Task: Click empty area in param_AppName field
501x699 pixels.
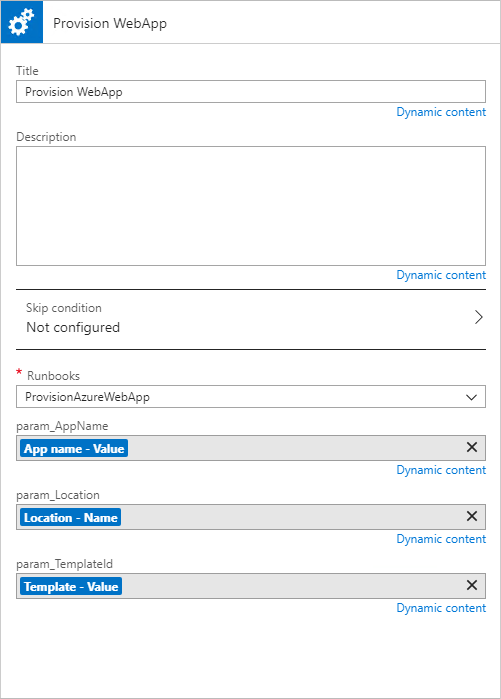Action: [x=294, y=448]
